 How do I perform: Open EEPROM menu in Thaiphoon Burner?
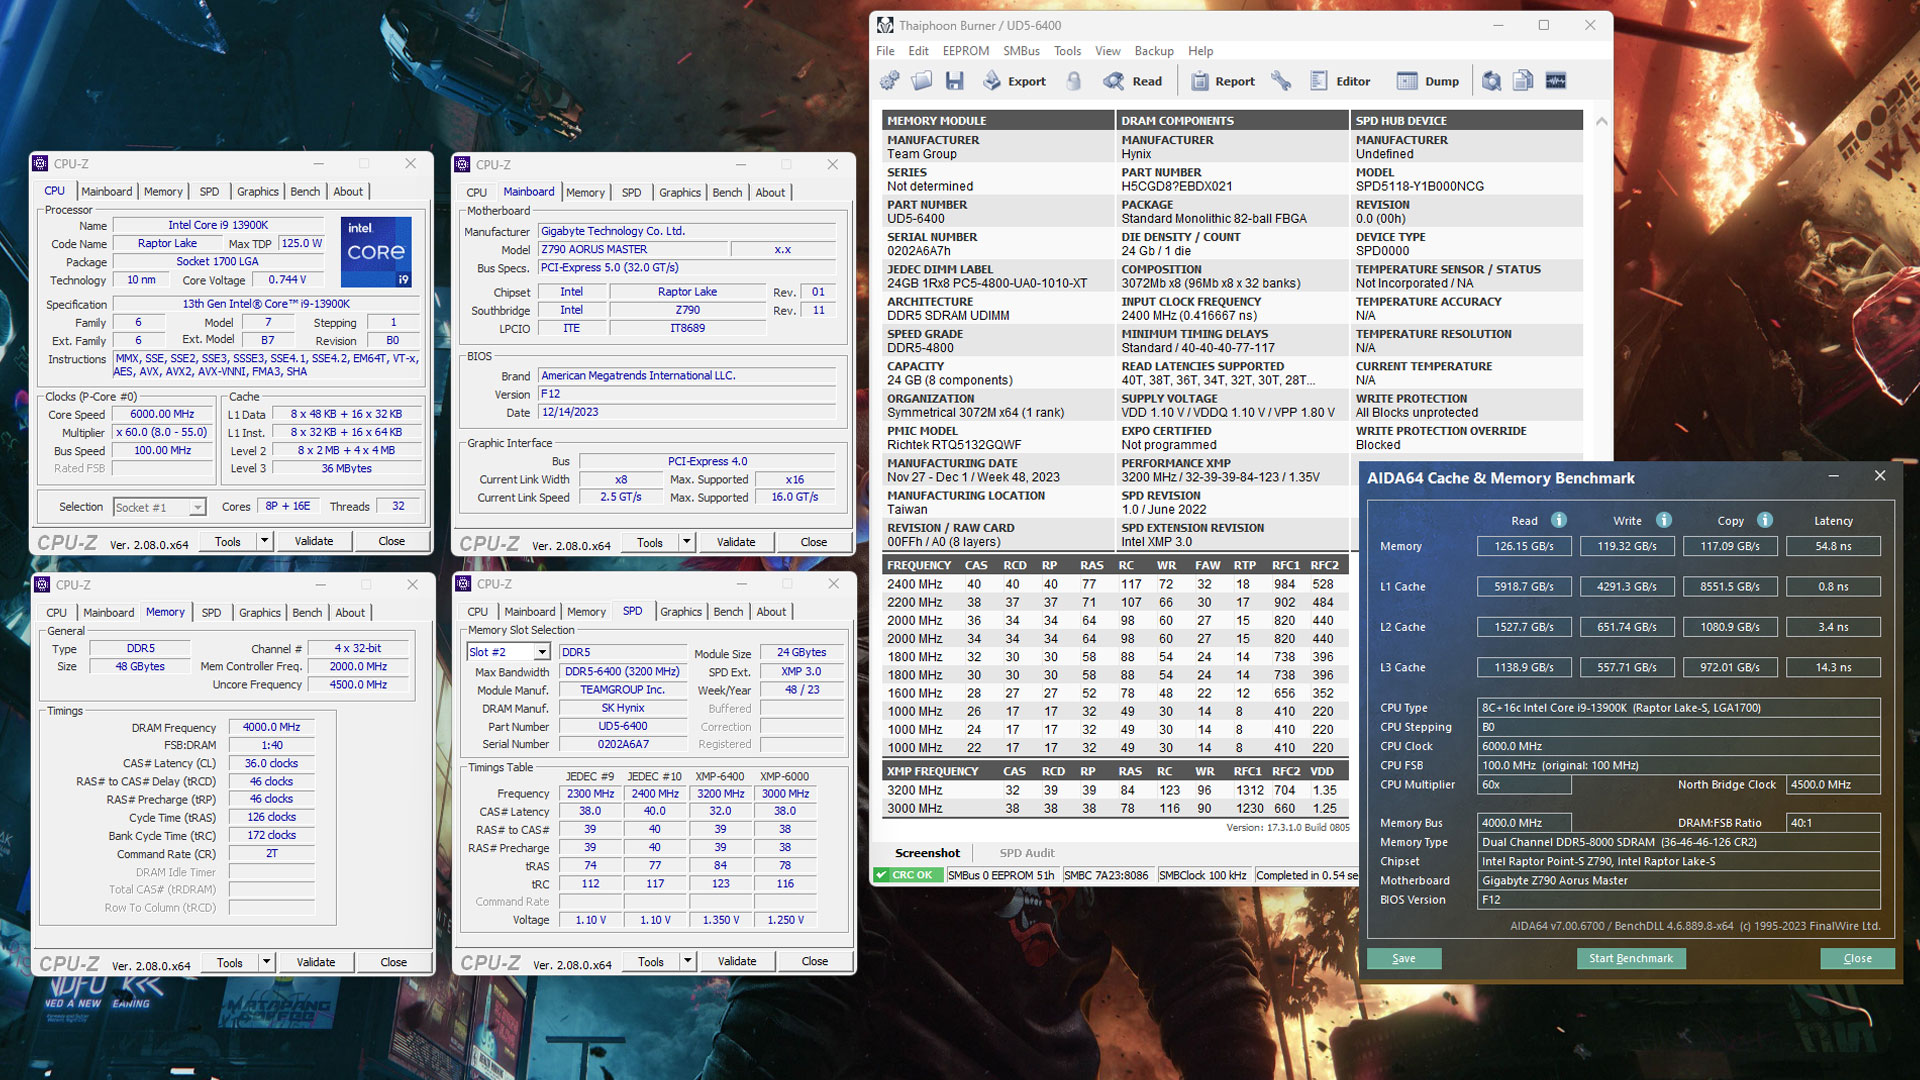pos(965,51)
